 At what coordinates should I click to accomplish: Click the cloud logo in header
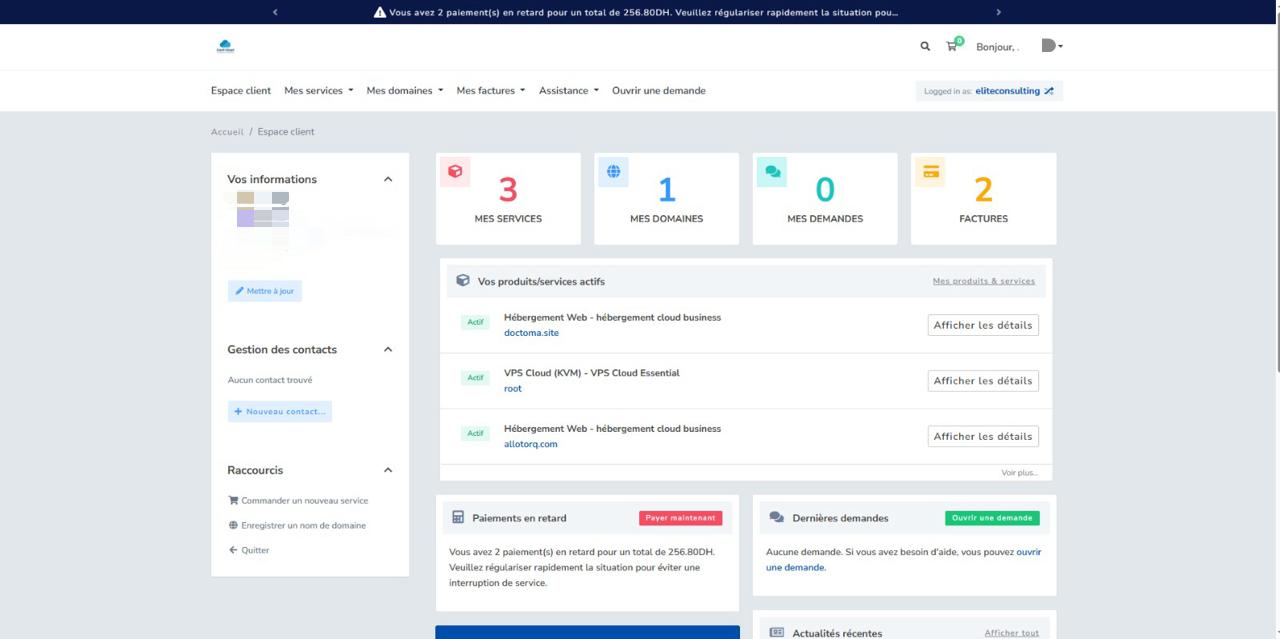coord(225,46)
